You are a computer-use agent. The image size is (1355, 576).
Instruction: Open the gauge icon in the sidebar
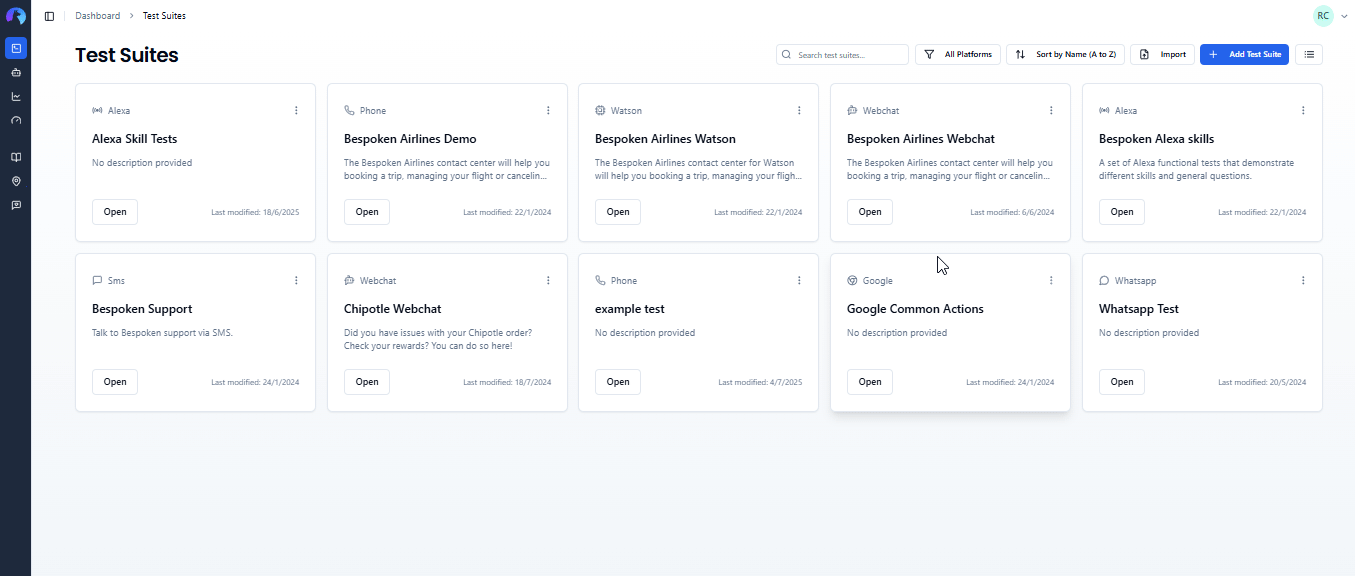pyautogui.click(x=15, y=121)
